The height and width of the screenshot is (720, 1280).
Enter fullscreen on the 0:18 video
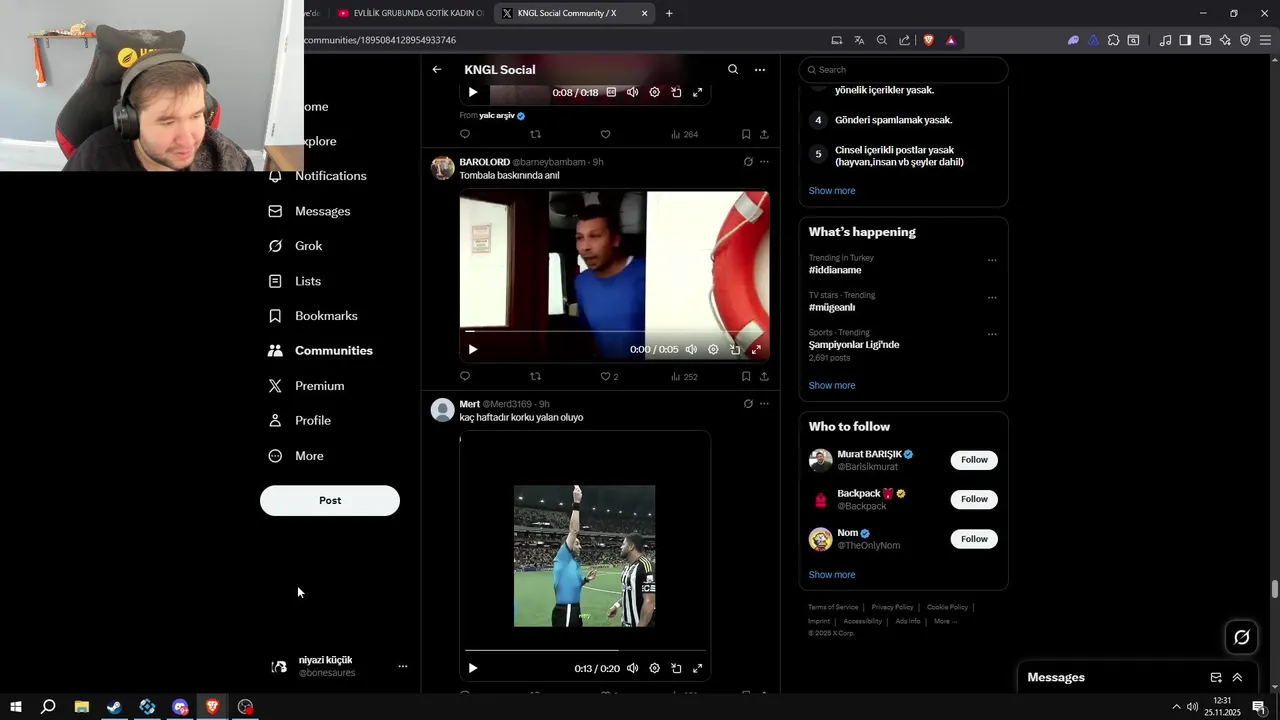click(x=698, y=92)
